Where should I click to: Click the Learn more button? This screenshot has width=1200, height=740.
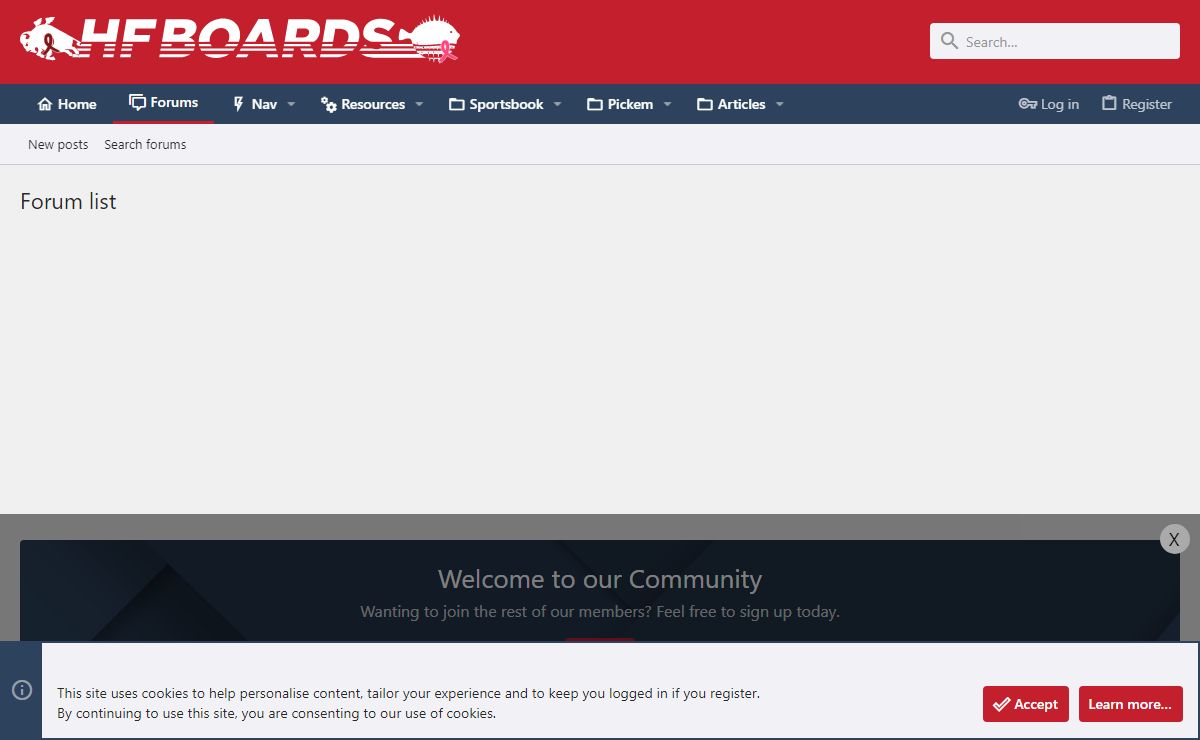coord(1131,704)
